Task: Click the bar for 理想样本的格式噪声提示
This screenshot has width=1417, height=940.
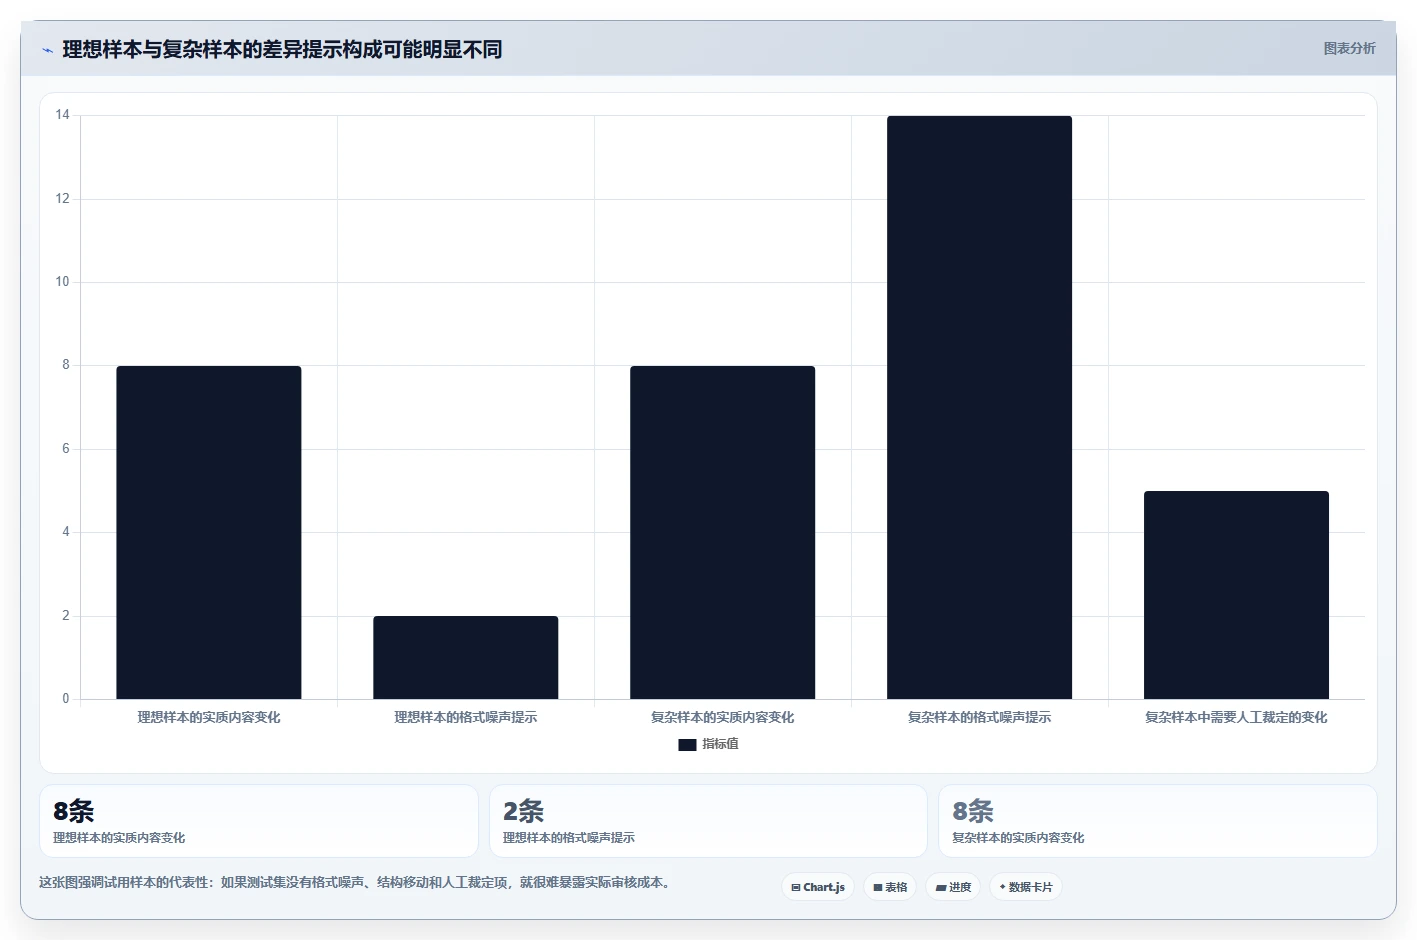Action: 466,657
